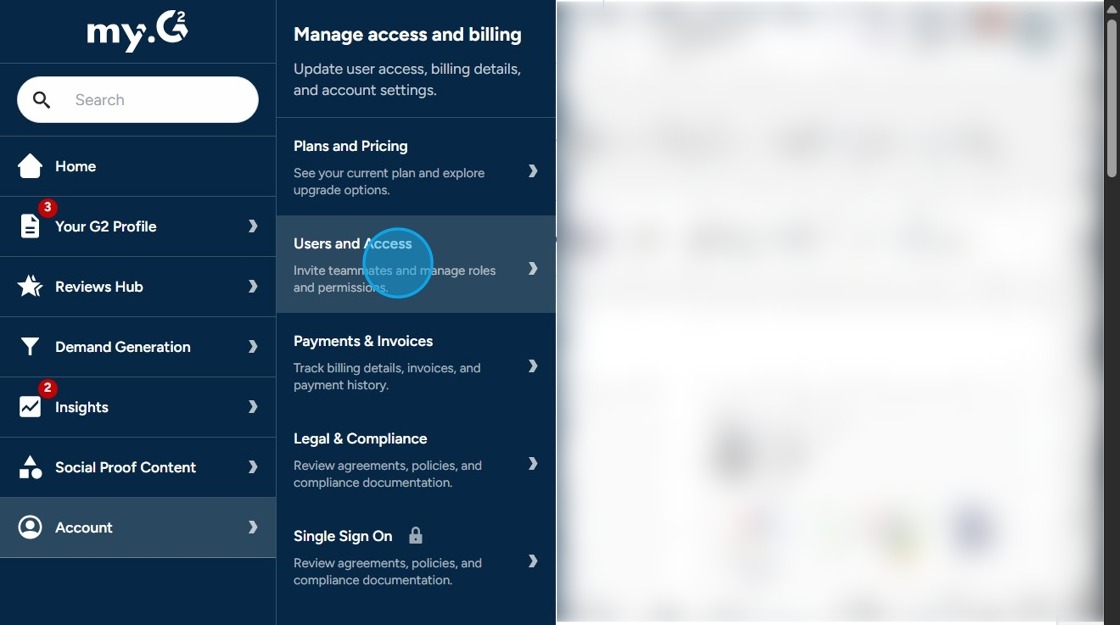Screen dimensions: 1120x625
Task: Click the red 3 badge on Your G2 Profile
Action: 47,207
